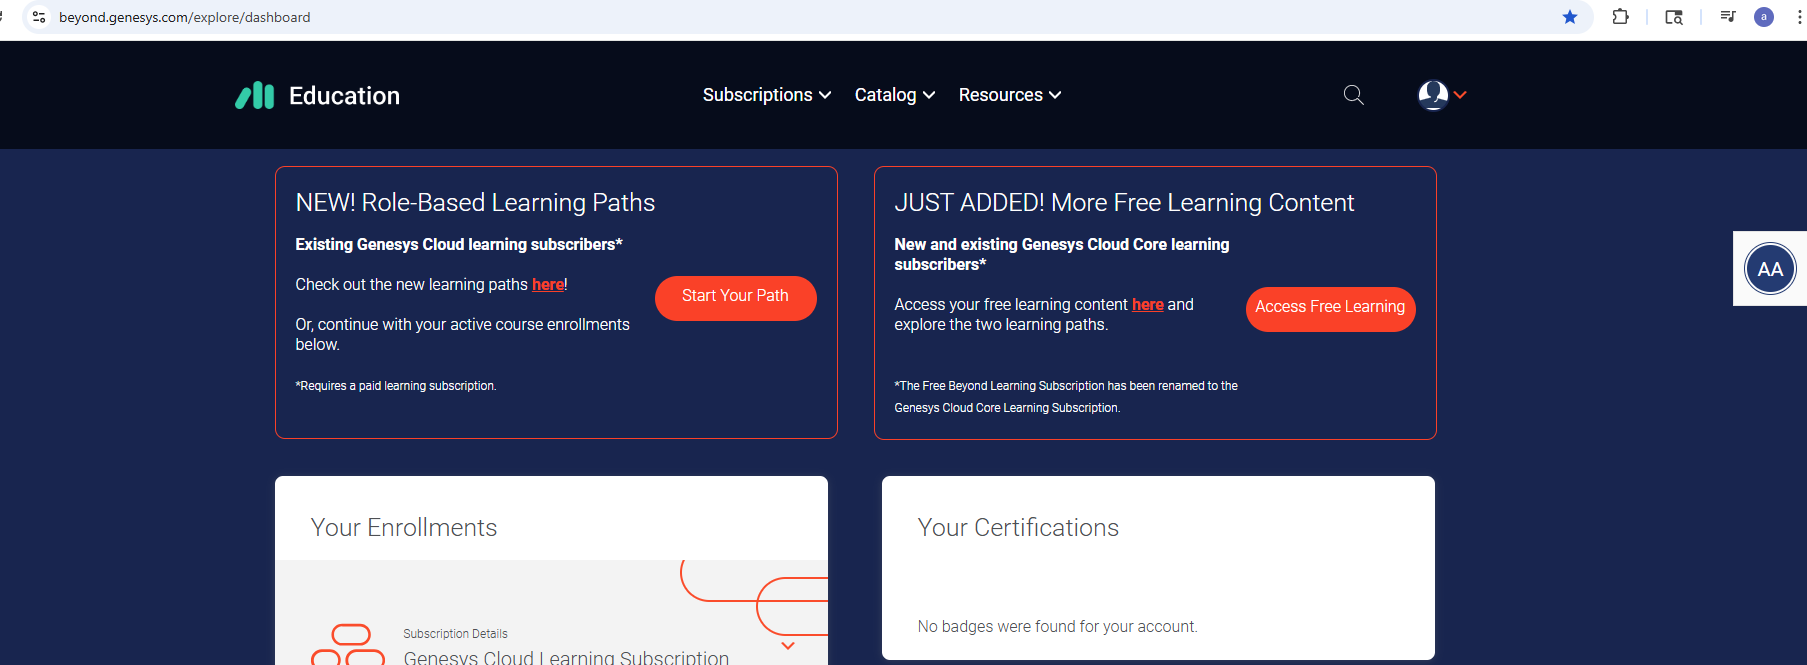
Task: Click the 'Your Enrollments' heading
Action: (404, 528)
